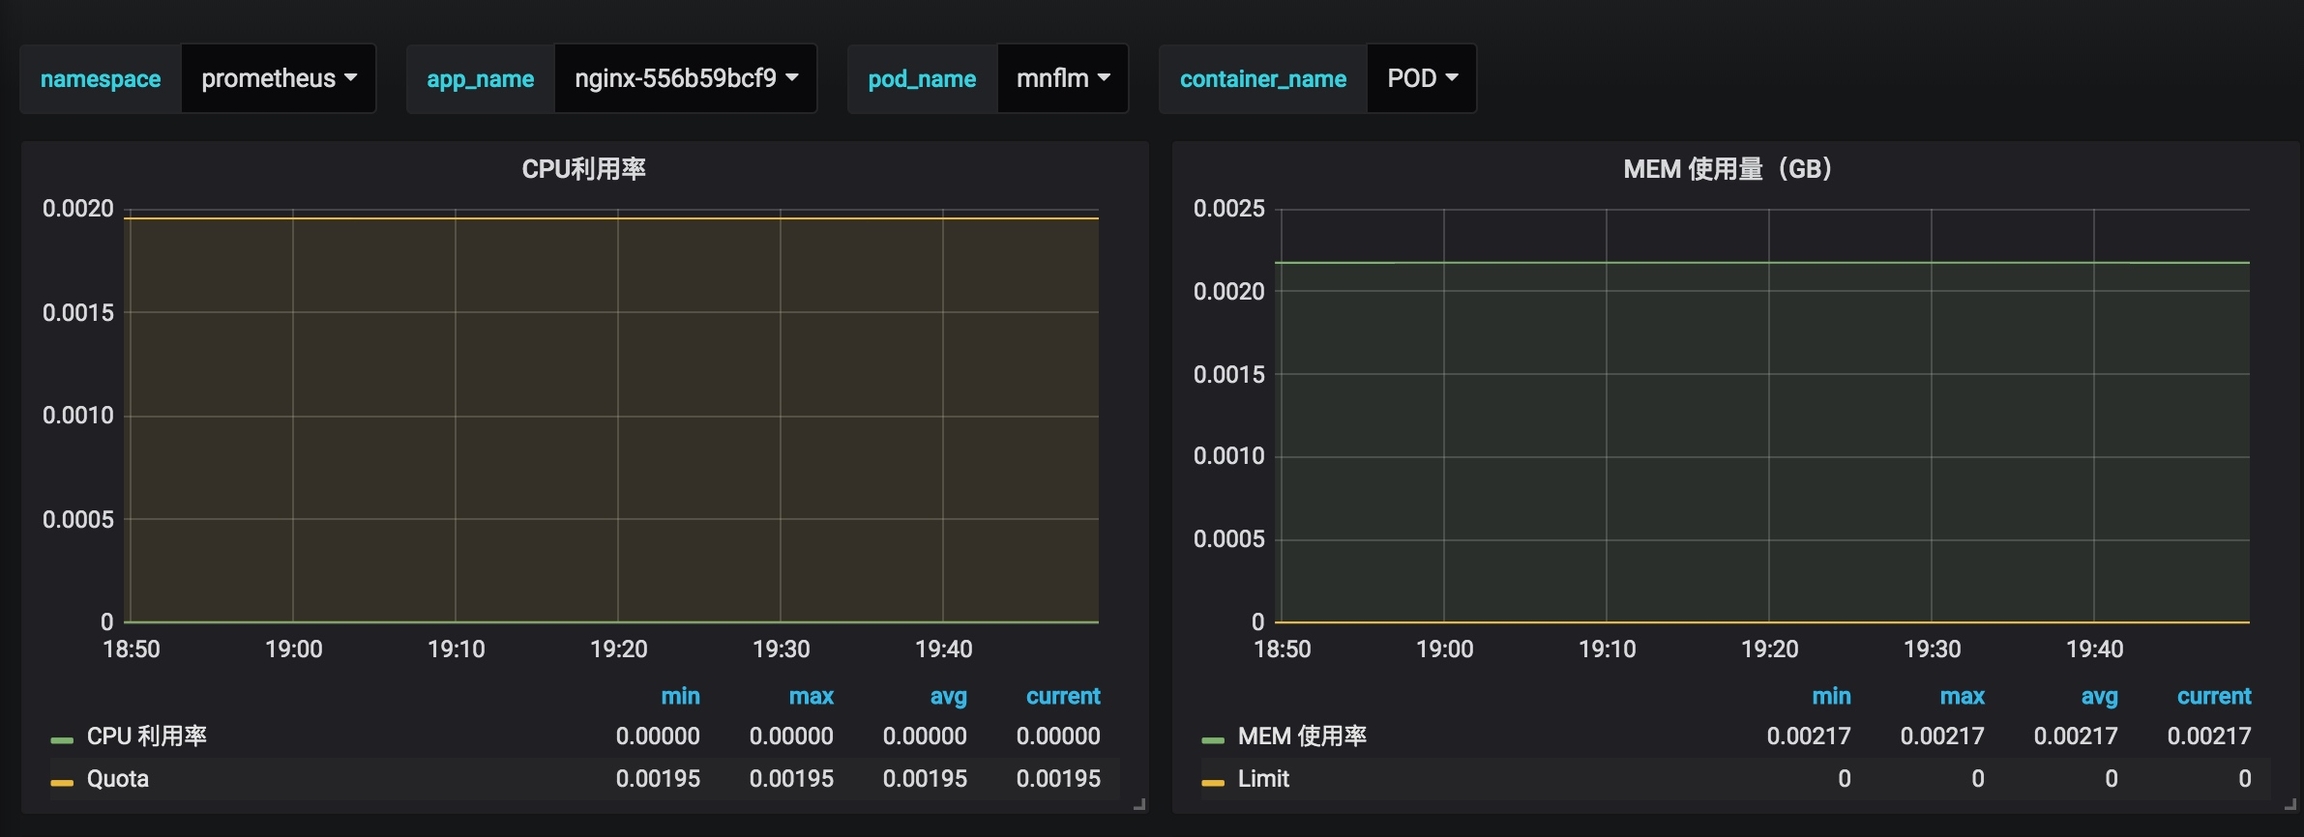The image size is (2304, 837).
Task: Click the yellow Limit series color swatch
Action: tap(1213, 782)
